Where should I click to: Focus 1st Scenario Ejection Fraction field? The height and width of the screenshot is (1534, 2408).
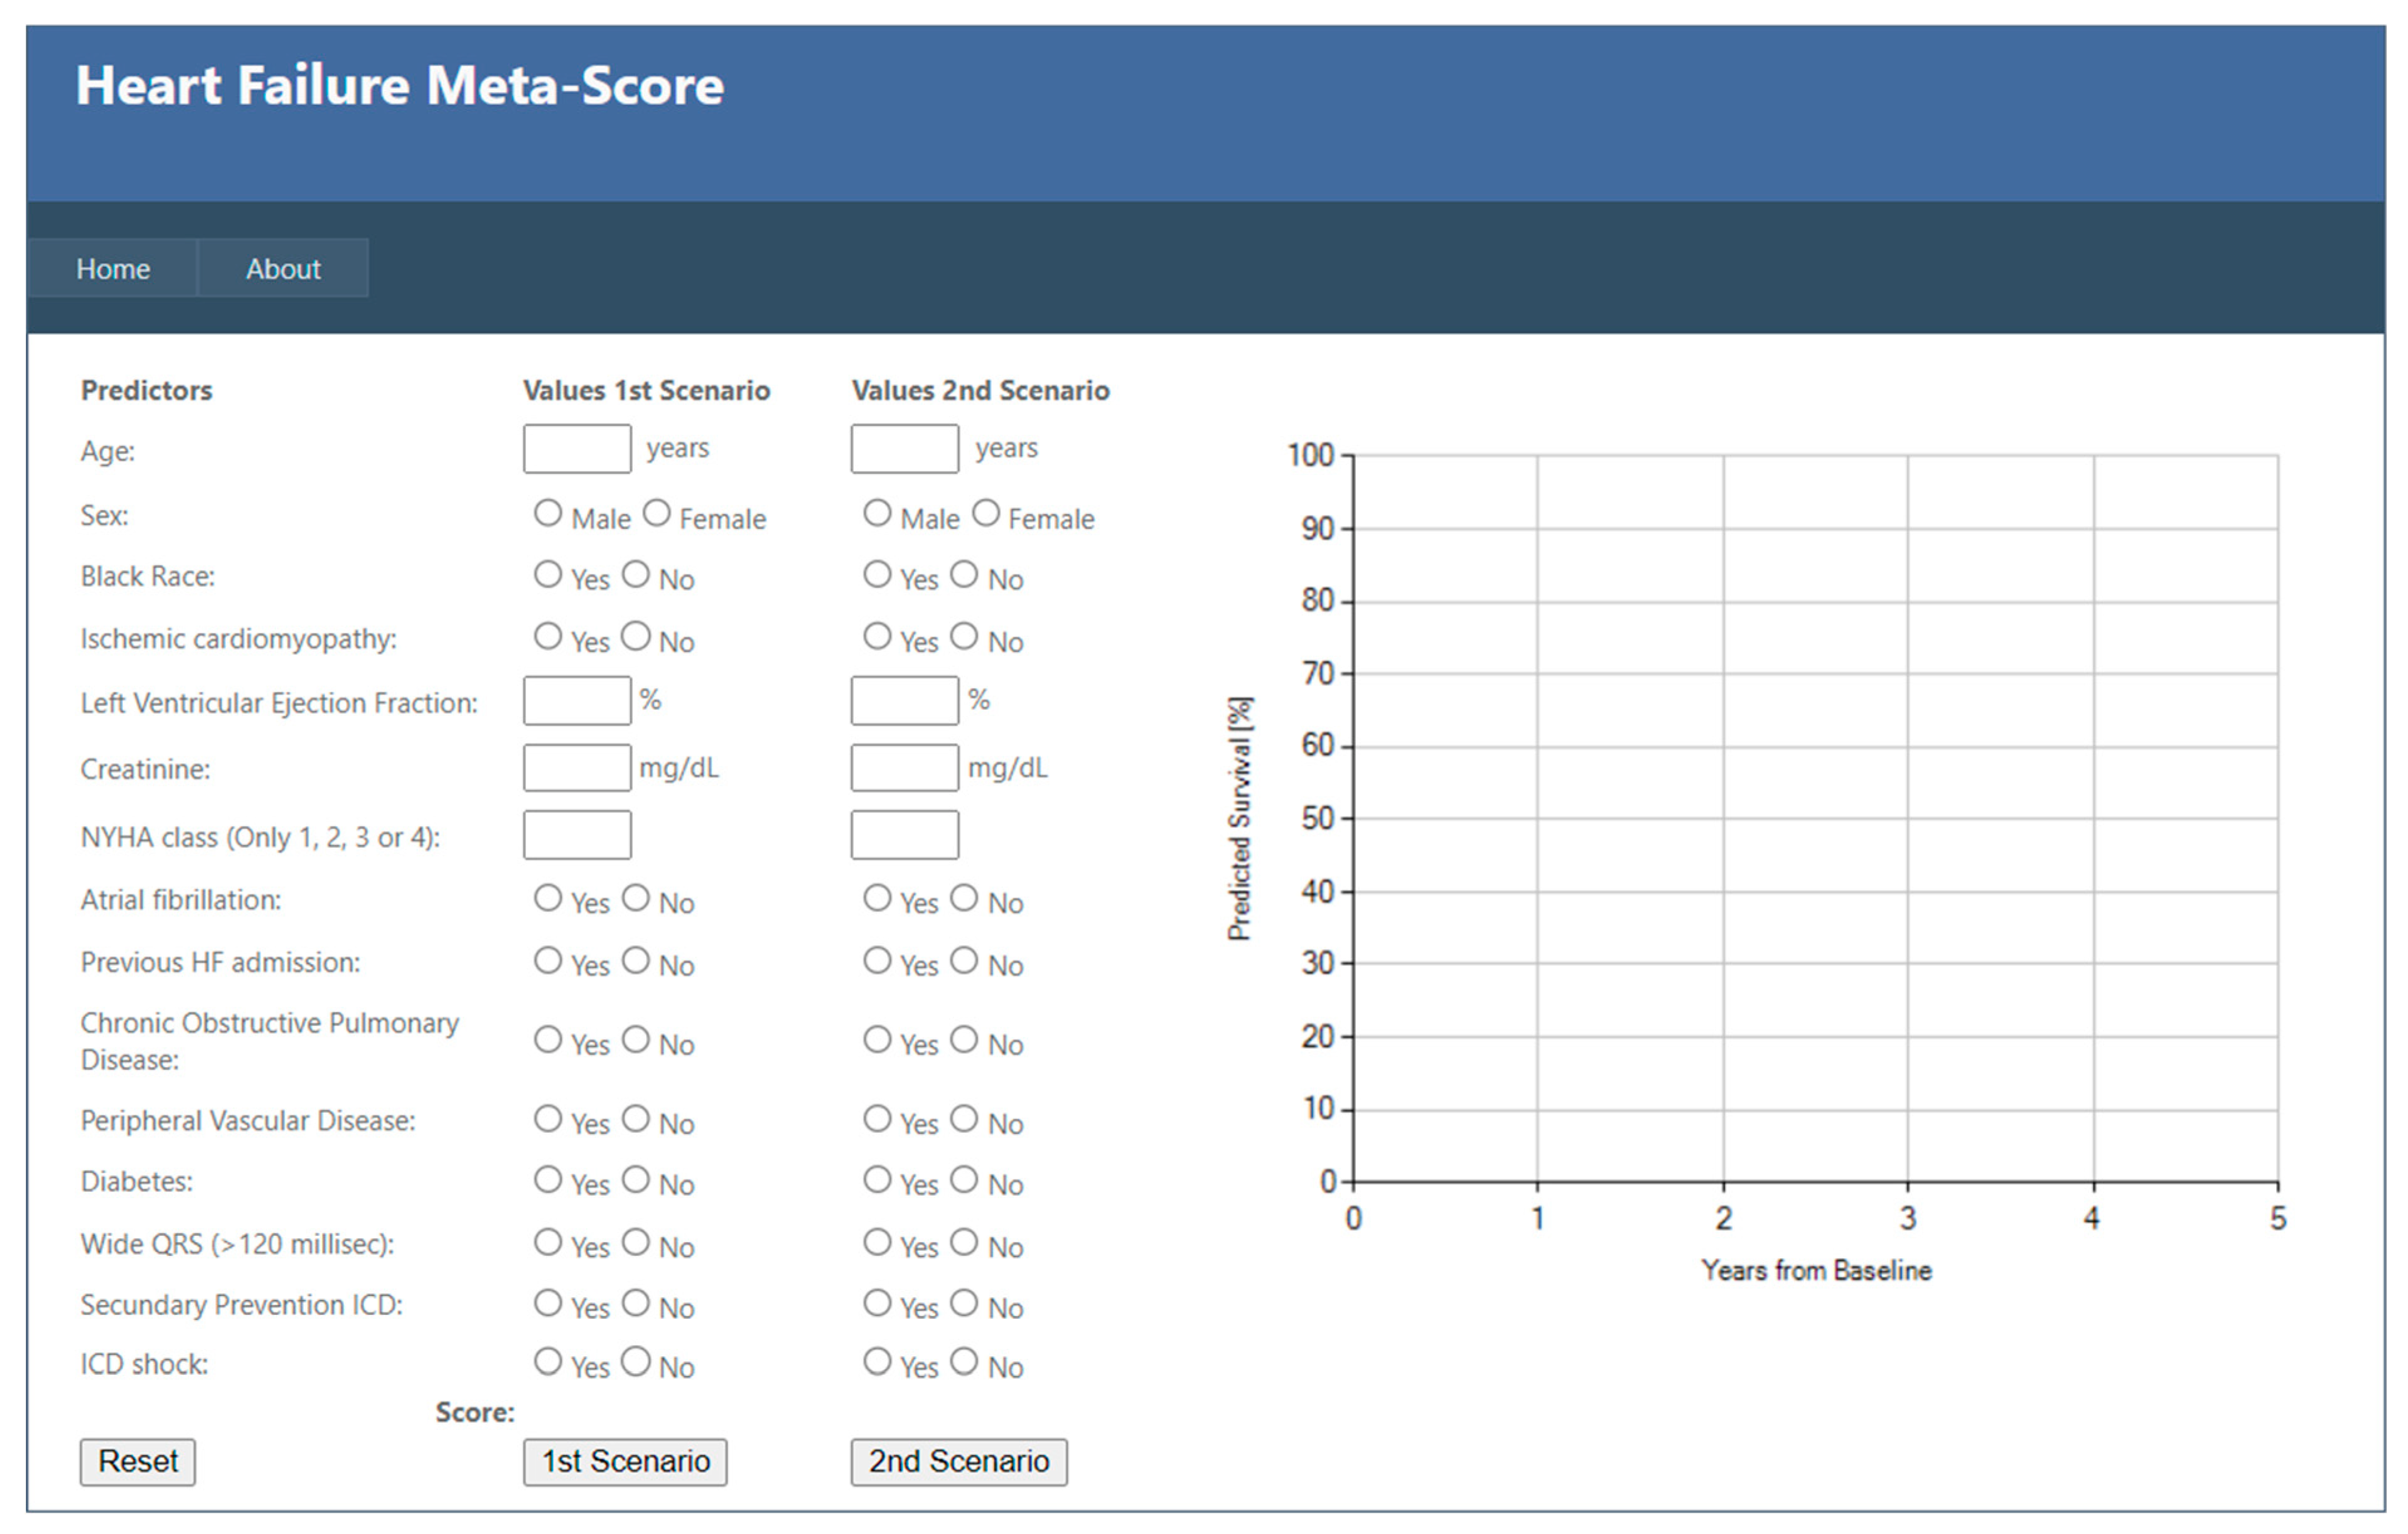click(x=577, y=700)
